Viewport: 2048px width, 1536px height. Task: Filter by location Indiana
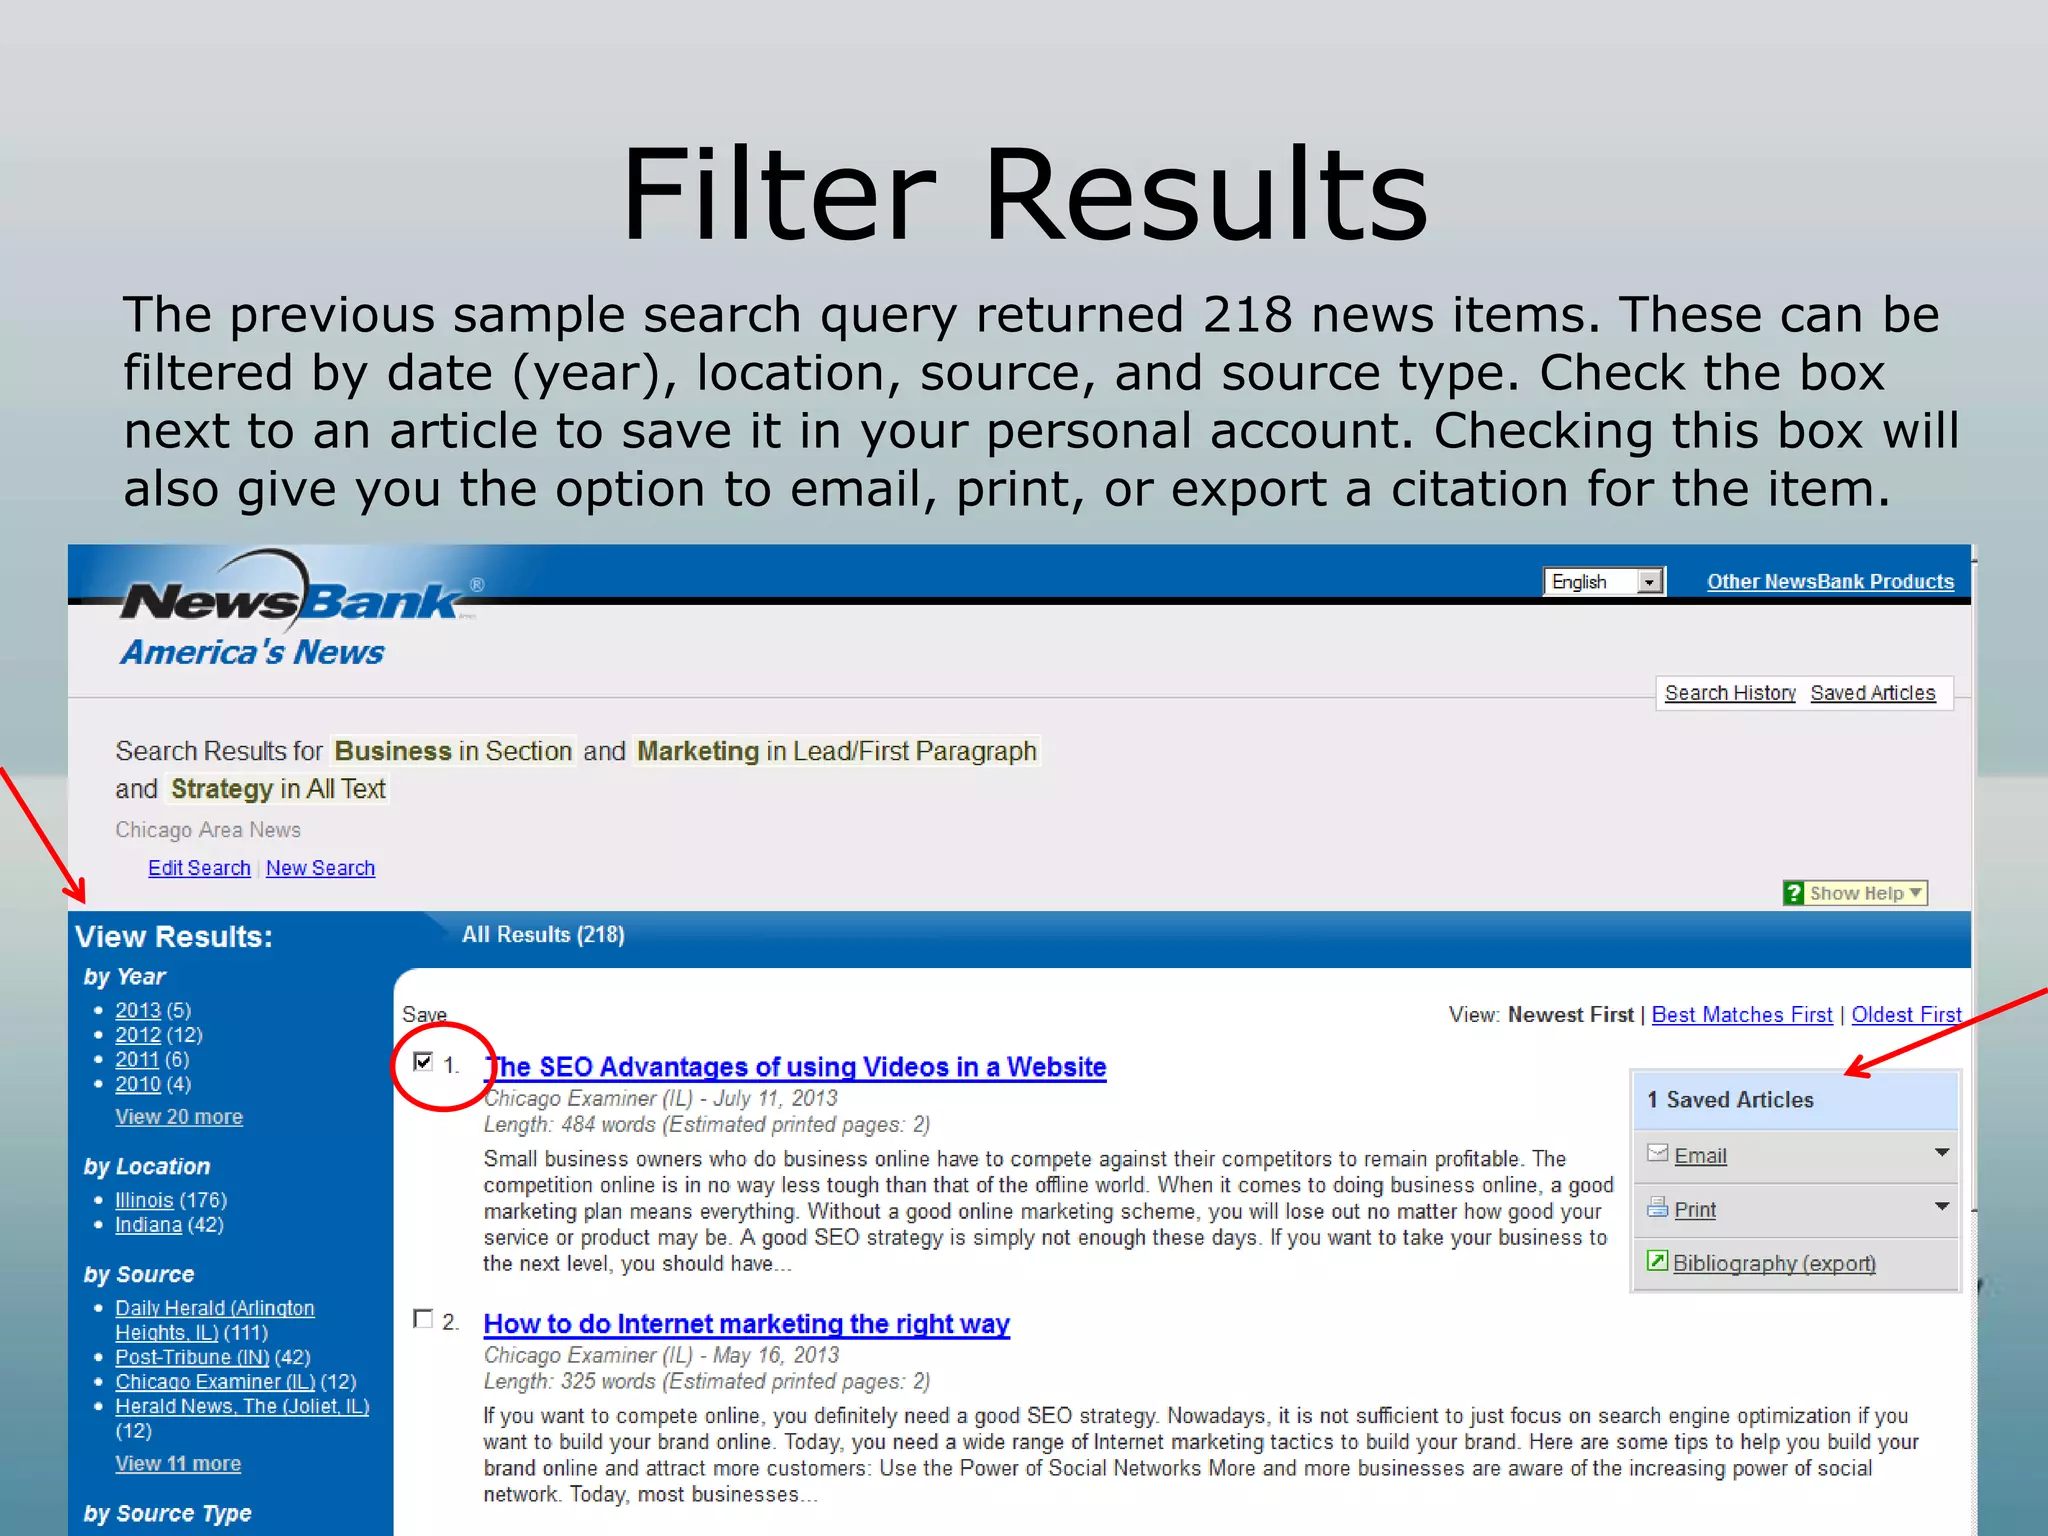pos(148,1225)
